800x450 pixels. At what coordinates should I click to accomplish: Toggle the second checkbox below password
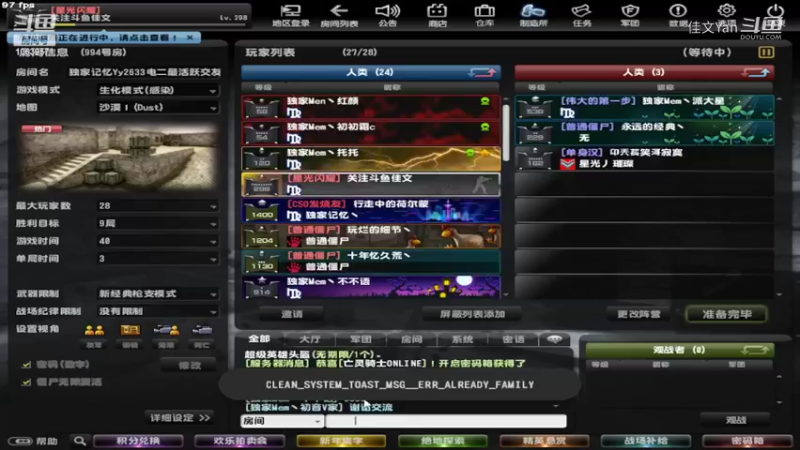coord(26,382)
